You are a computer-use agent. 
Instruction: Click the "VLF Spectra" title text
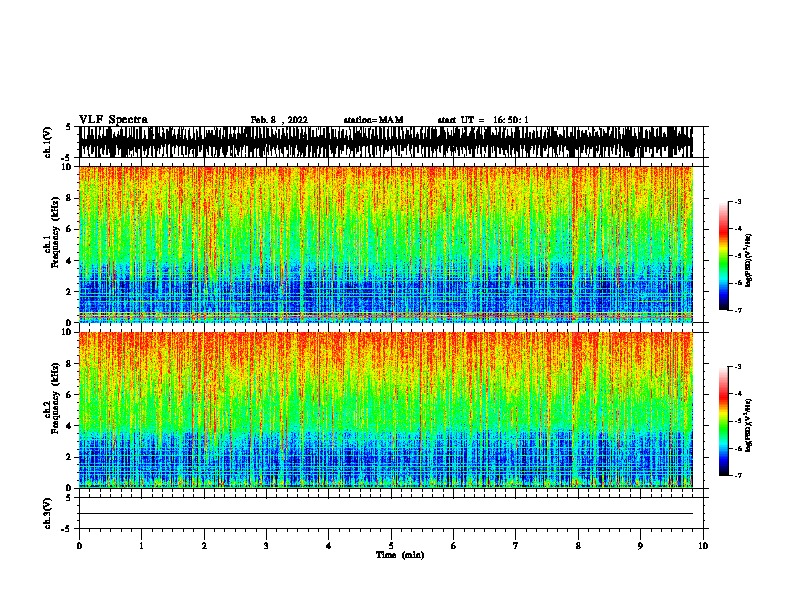113,119
